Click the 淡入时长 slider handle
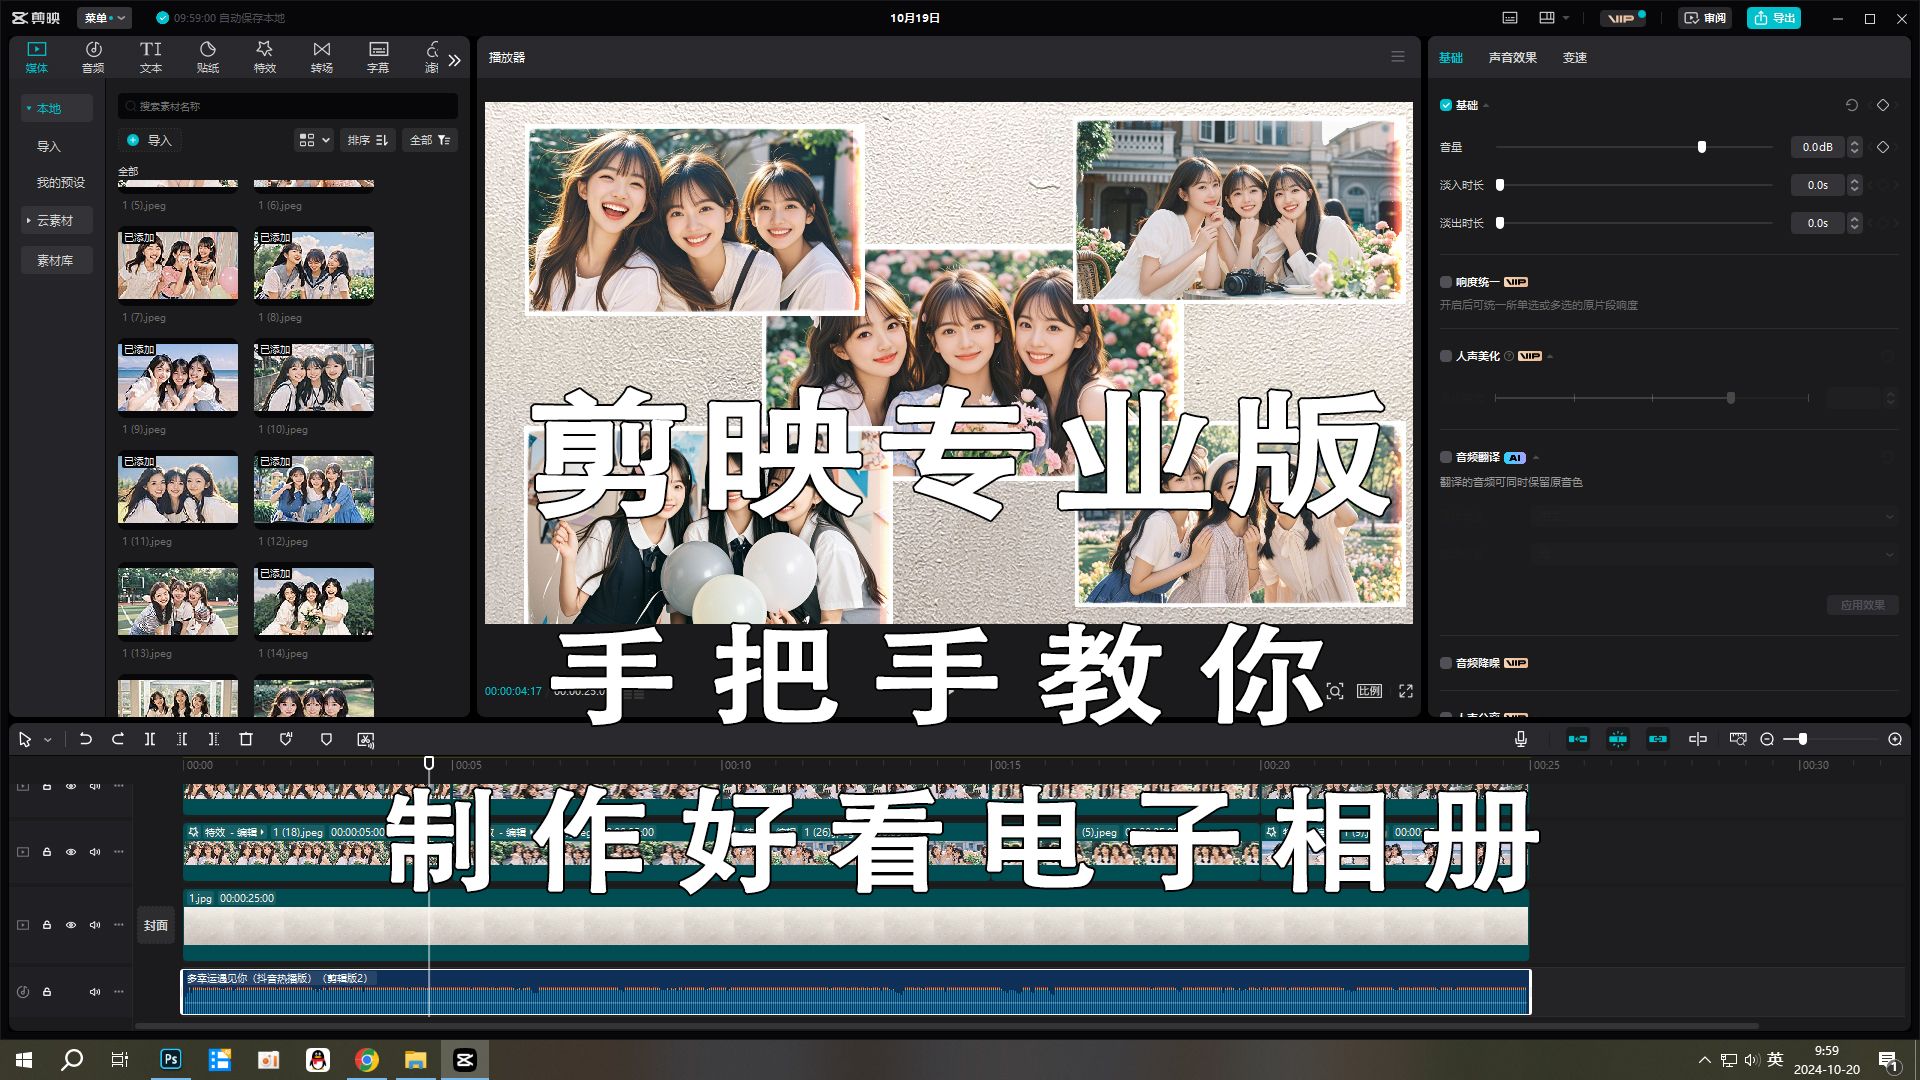The image size is (1920, 1080). point(1500,185)
